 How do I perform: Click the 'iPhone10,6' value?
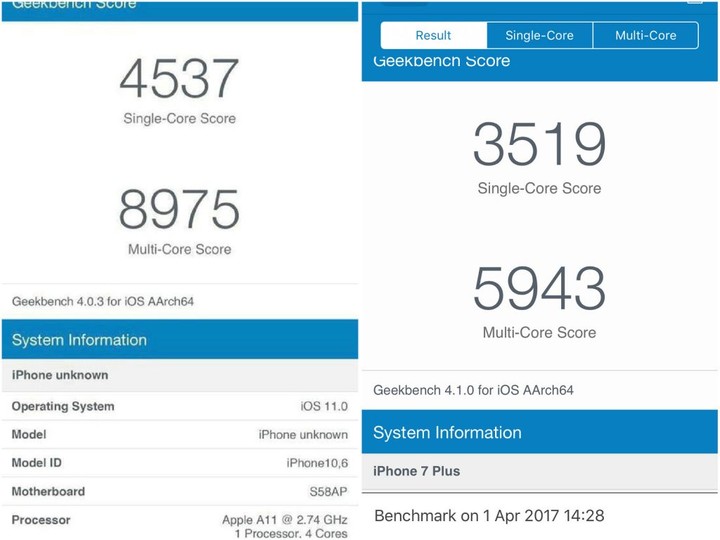coord(317,463)
